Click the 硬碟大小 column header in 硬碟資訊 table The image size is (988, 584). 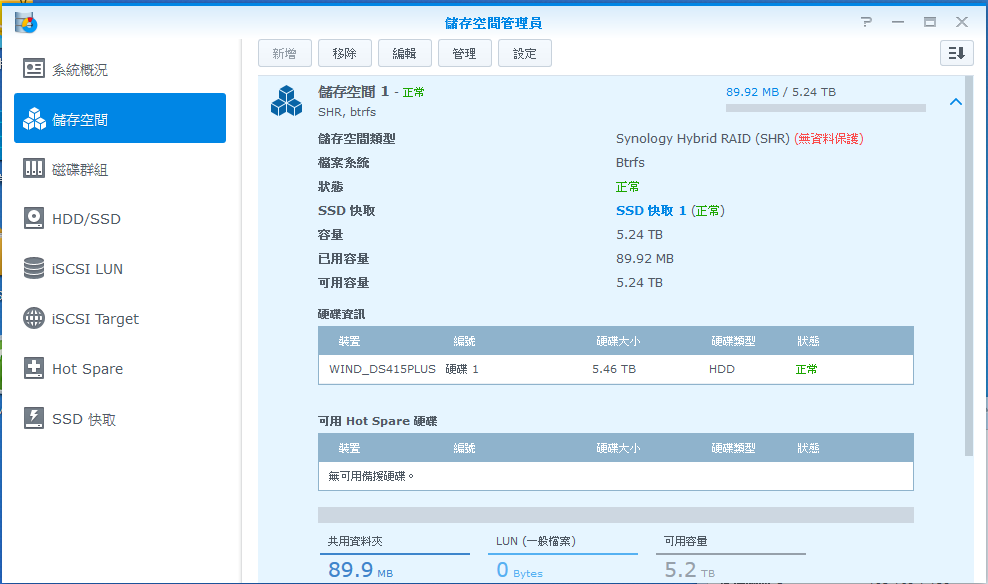click(618, 341)
